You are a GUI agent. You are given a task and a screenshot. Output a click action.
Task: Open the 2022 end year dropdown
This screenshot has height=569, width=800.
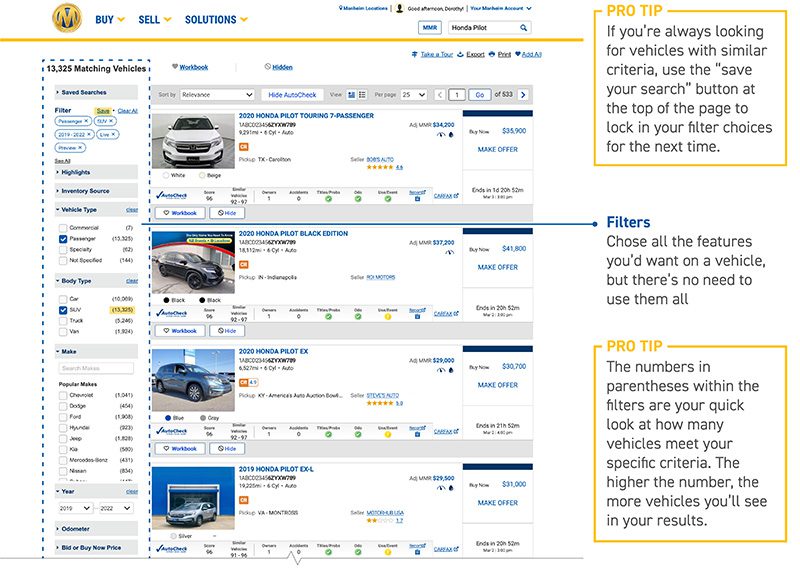115,508
